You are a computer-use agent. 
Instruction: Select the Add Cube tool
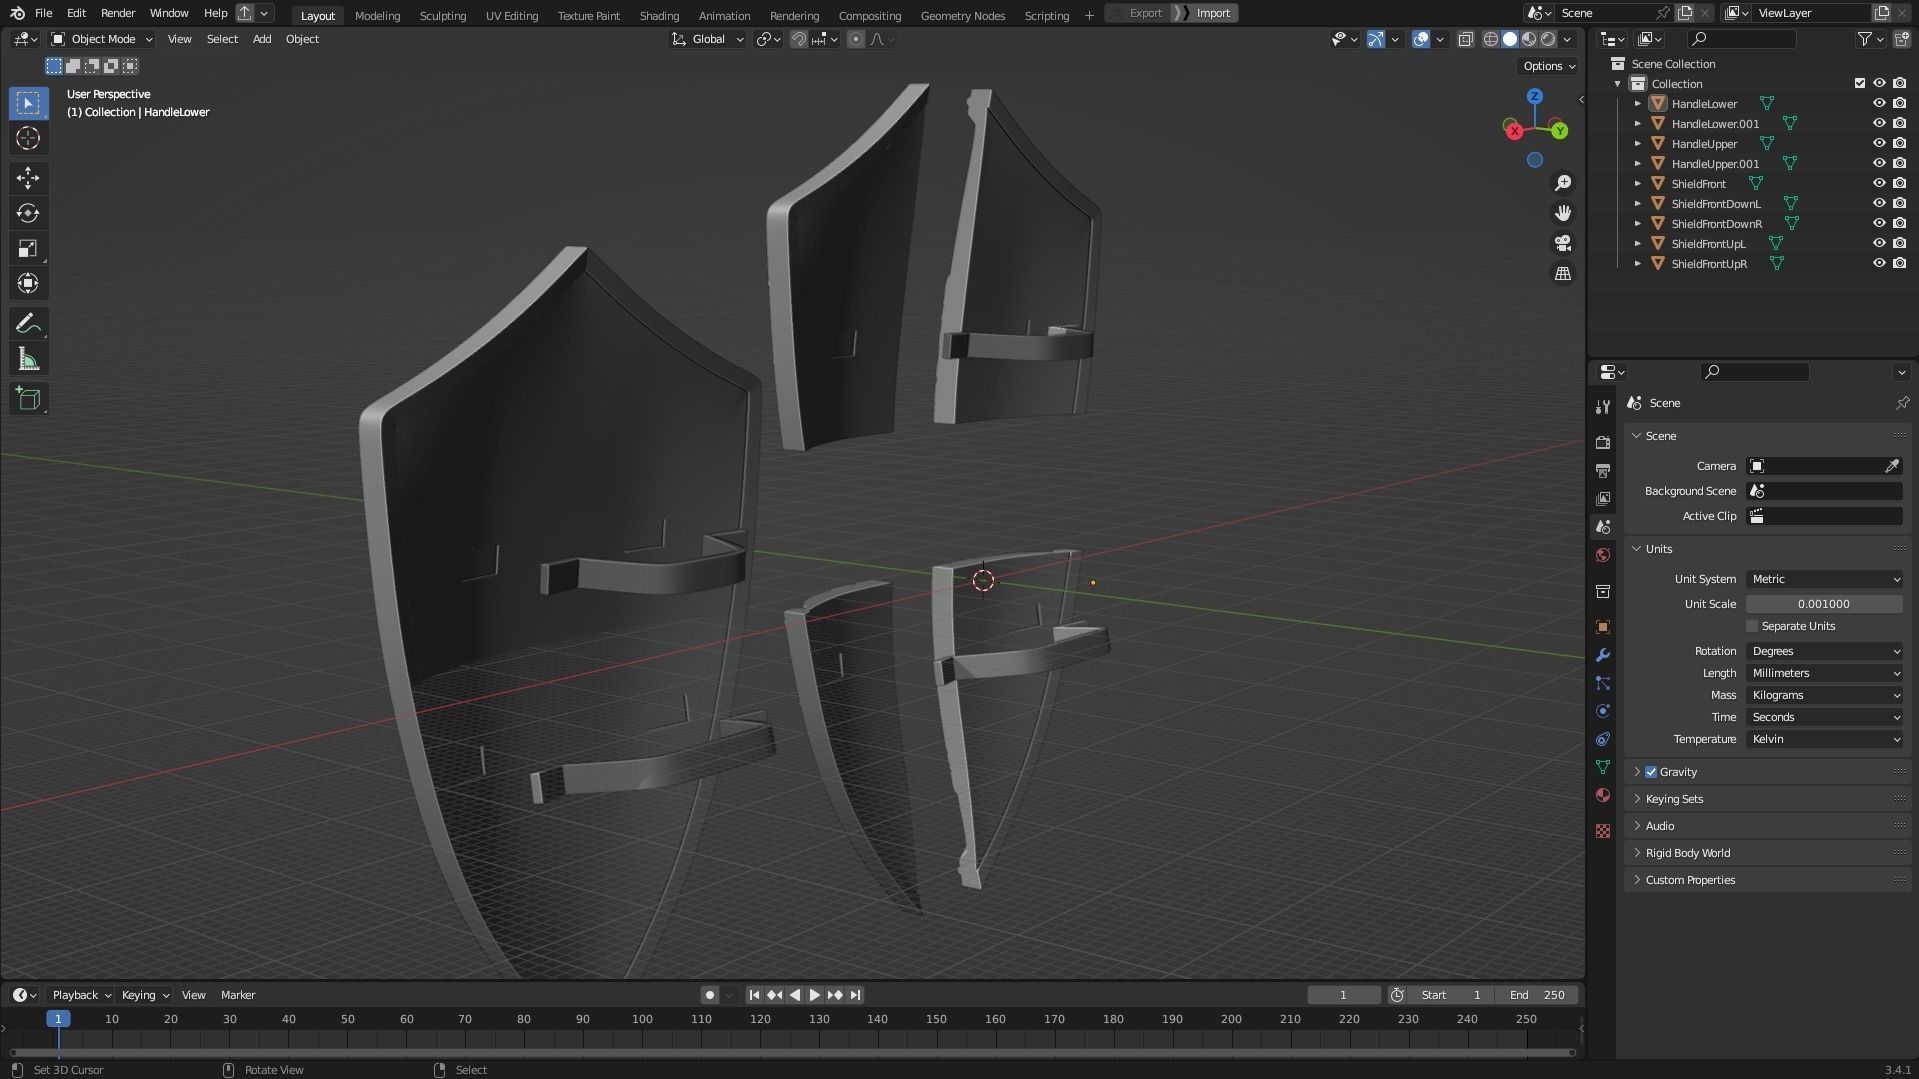coord(28,399)
